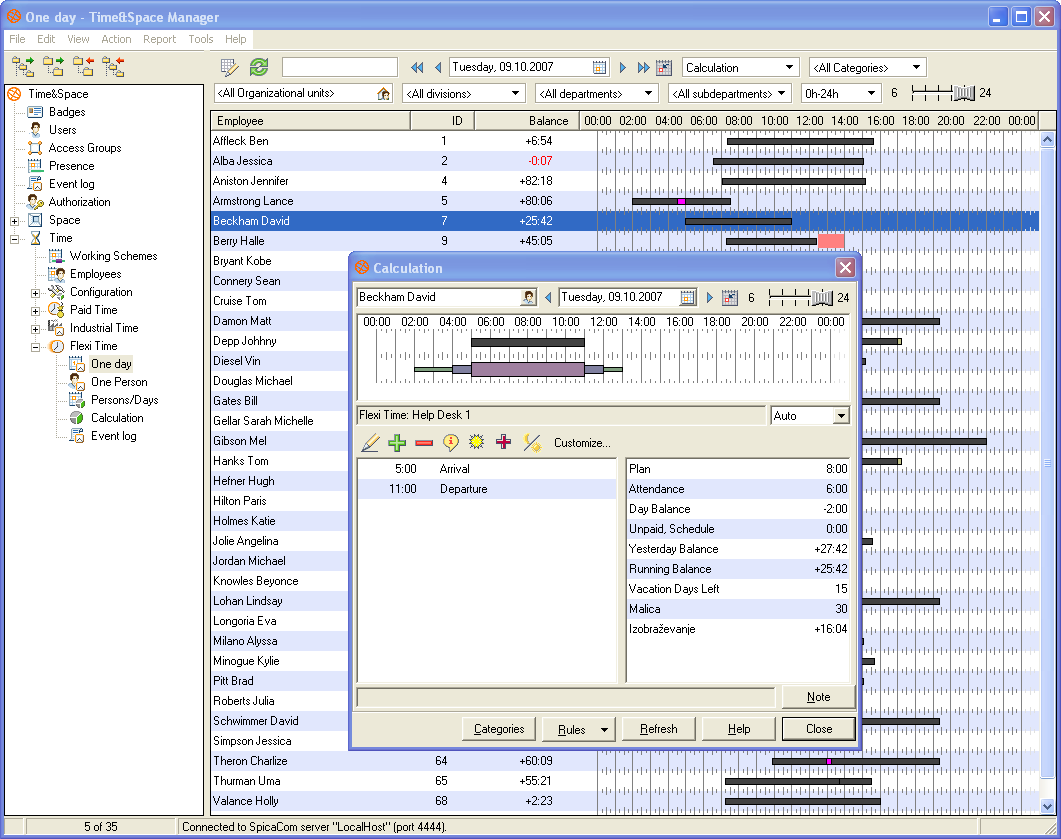This screenshot has height=839, width=1061.
Task: Click the green plus add event icon
Action: click(397, 443)
